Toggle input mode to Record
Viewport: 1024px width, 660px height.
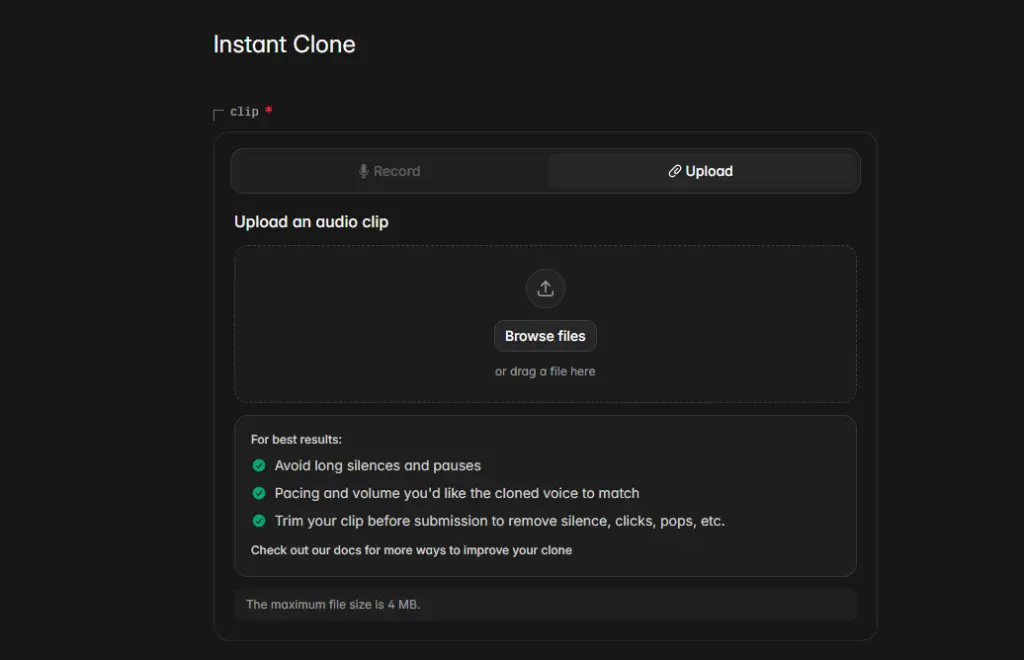point(389,170)
